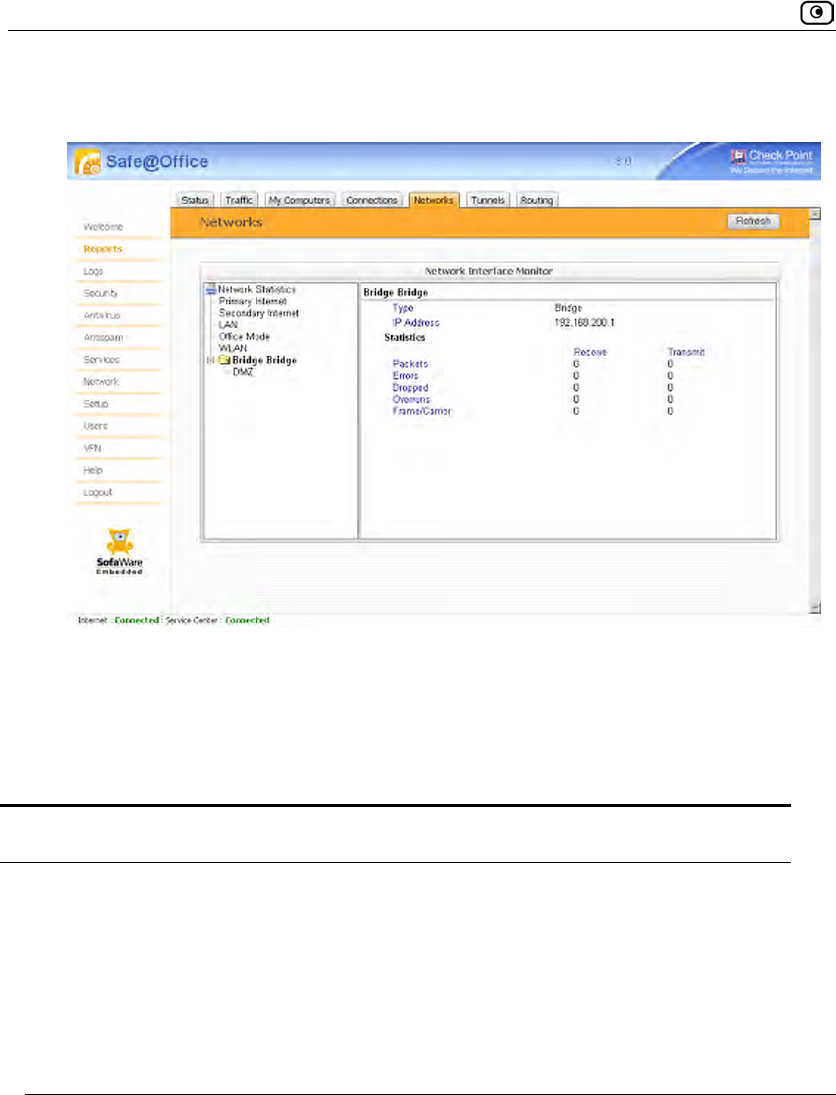This screenshot has width=836, height=1095.
Task: Click the Safe@Office logo icon
Action: [87, 162]
